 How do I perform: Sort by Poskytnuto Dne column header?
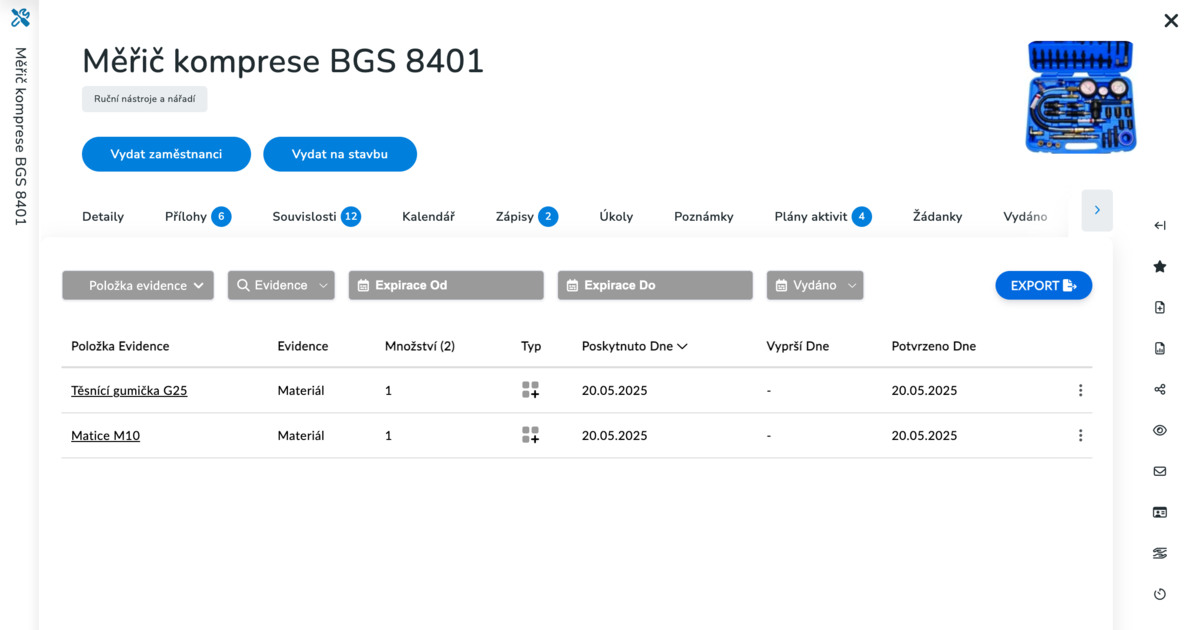(634, 346)
